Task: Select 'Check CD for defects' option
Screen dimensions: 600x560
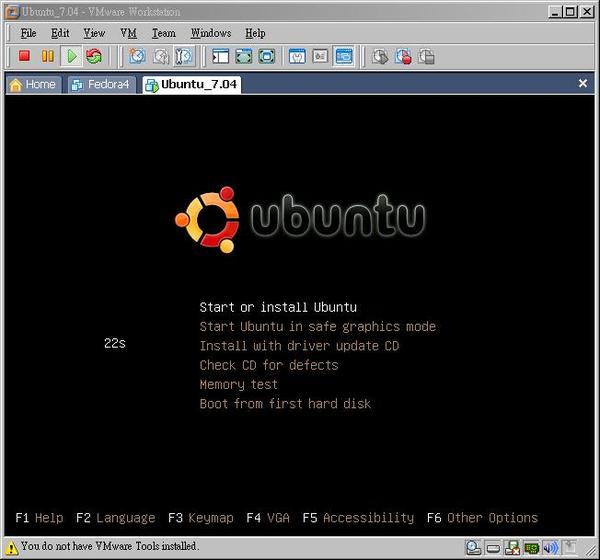Action: pyautogui.click(x=269, y=365)
